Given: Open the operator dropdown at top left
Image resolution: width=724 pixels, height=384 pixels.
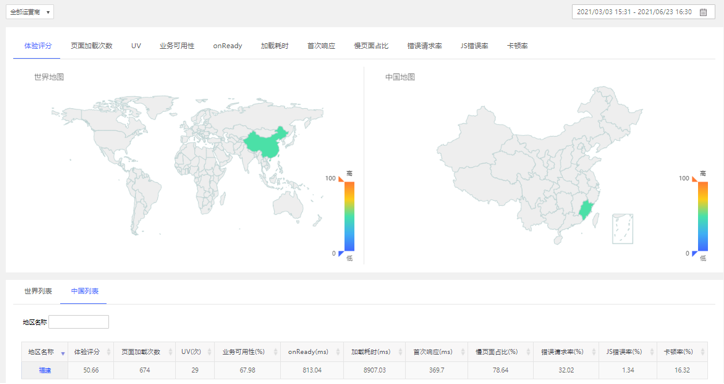Looking at the screenshot, I should pyautogui.click(x=30, y=12).
